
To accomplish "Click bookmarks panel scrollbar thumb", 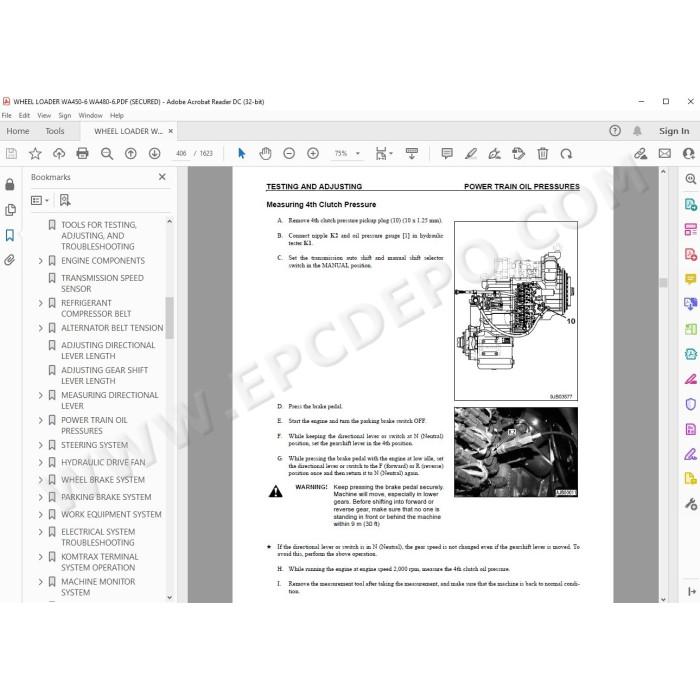I will click(x=170, y=317).
